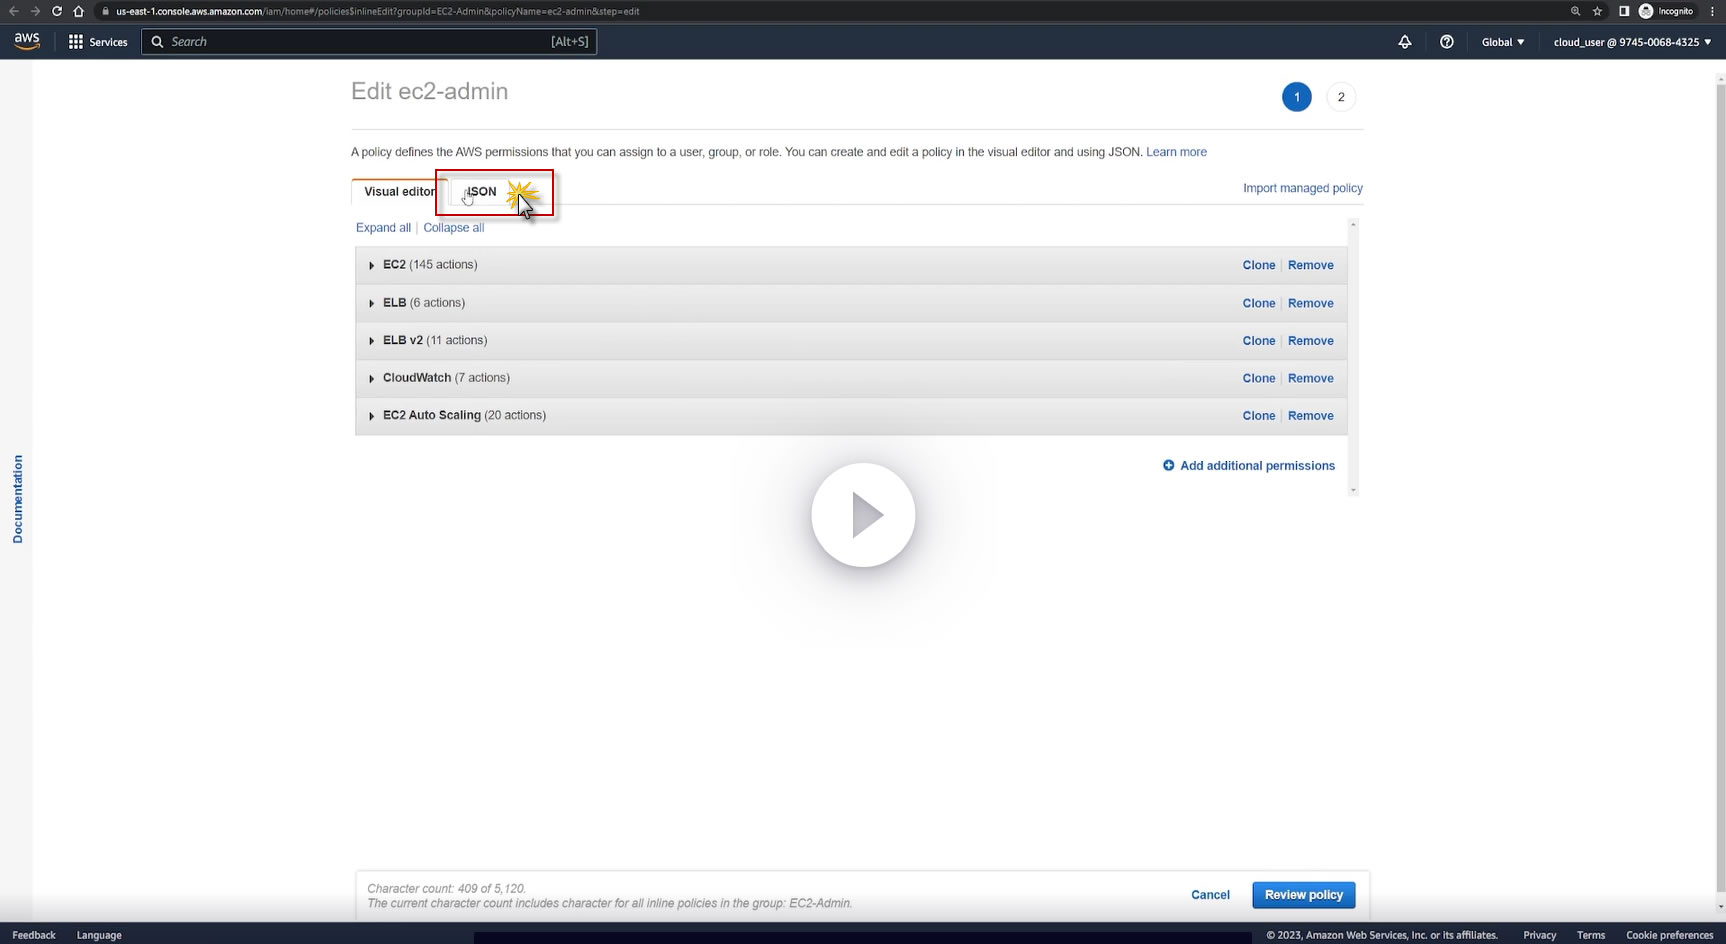Viewport: 1726px width, 944px height.
Task: Click the browser back arrow
Action: click(x=14, y=11)
